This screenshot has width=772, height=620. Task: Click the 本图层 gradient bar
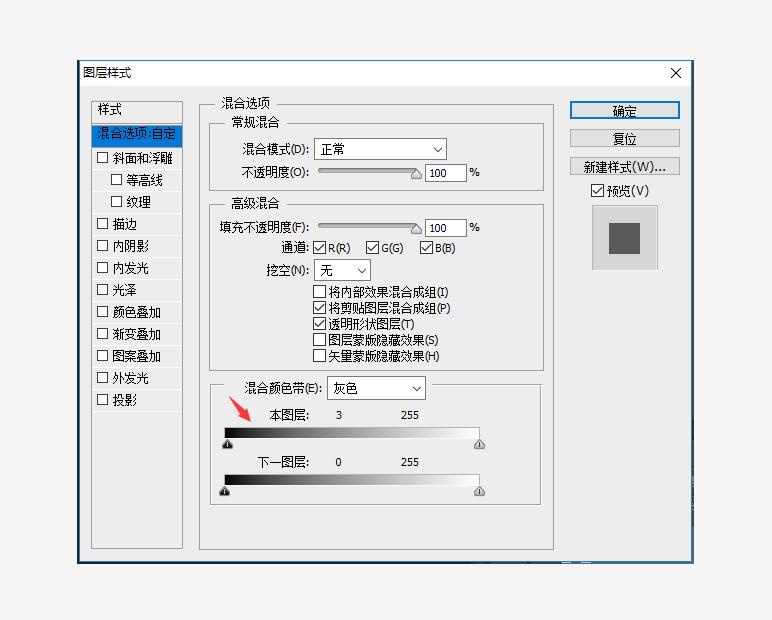click(352, 433)
